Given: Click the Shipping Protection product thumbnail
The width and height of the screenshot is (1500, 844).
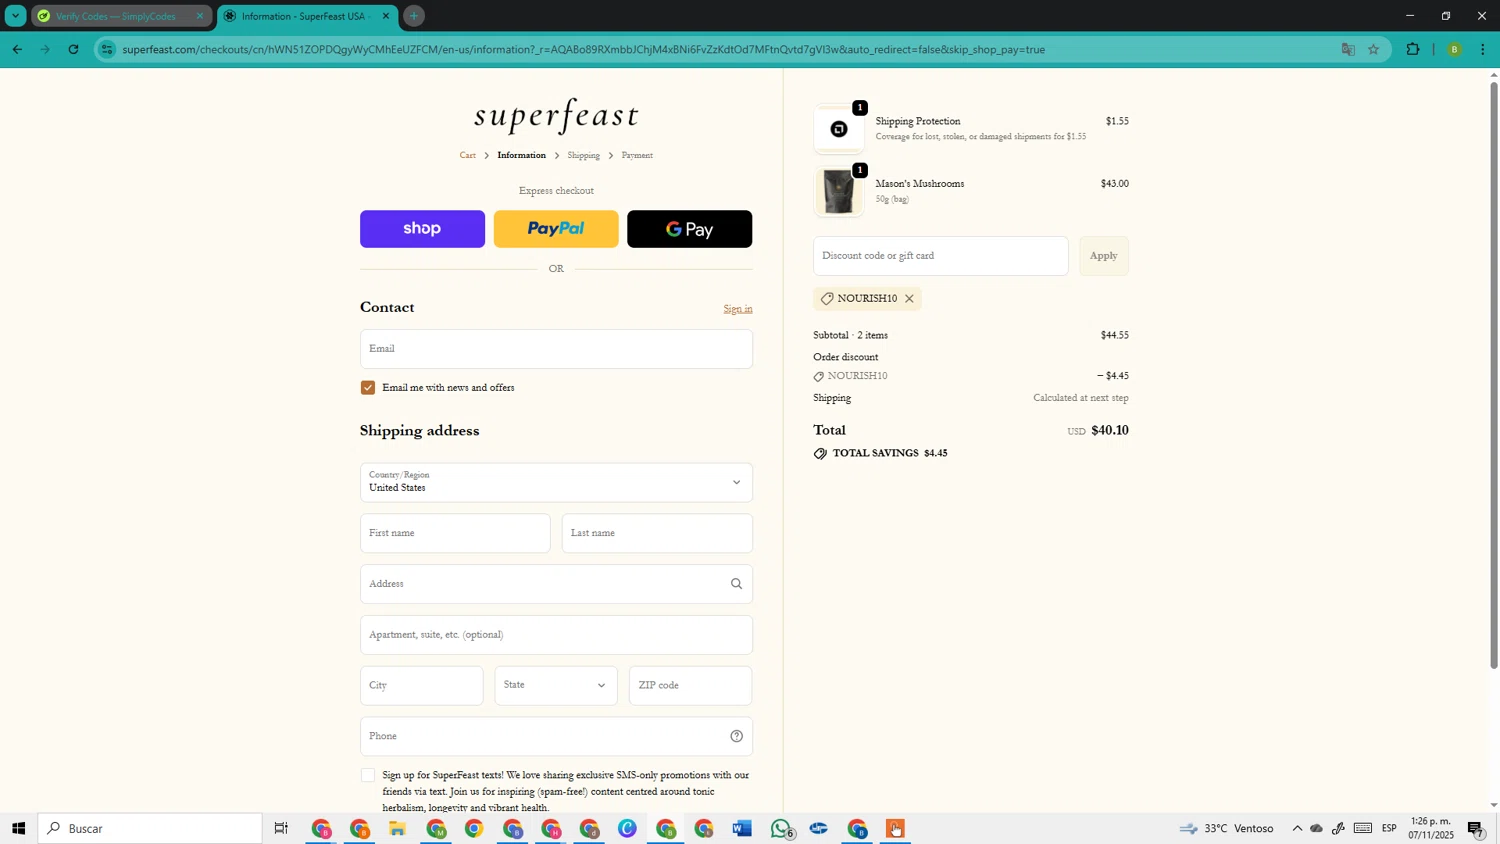Looking at the screenshot, I should [838, 129].
